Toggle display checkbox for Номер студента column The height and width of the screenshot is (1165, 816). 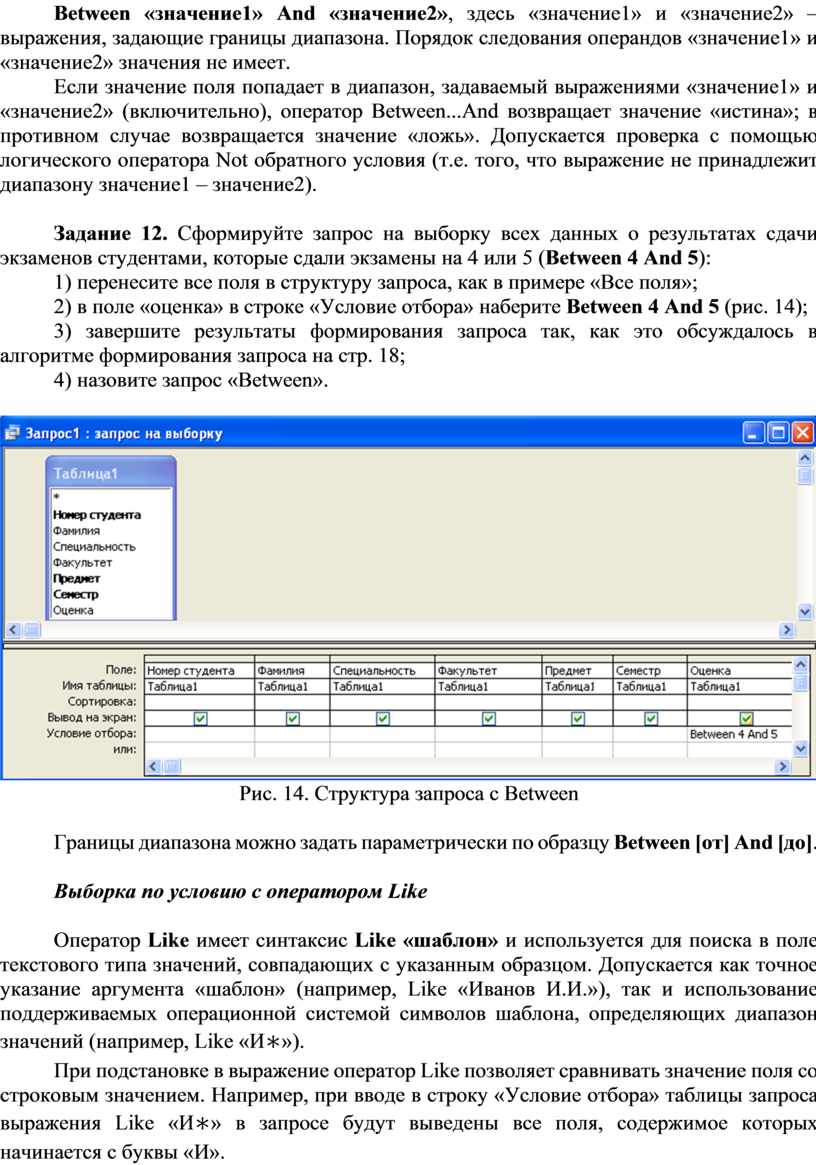coord(200,718)
